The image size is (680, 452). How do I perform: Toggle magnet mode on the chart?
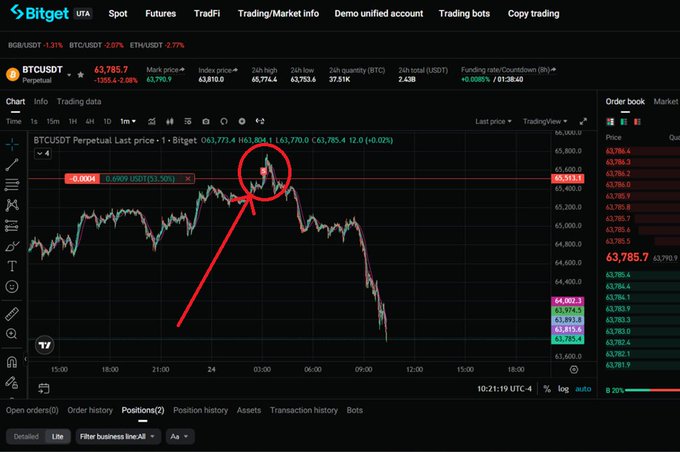12,362
